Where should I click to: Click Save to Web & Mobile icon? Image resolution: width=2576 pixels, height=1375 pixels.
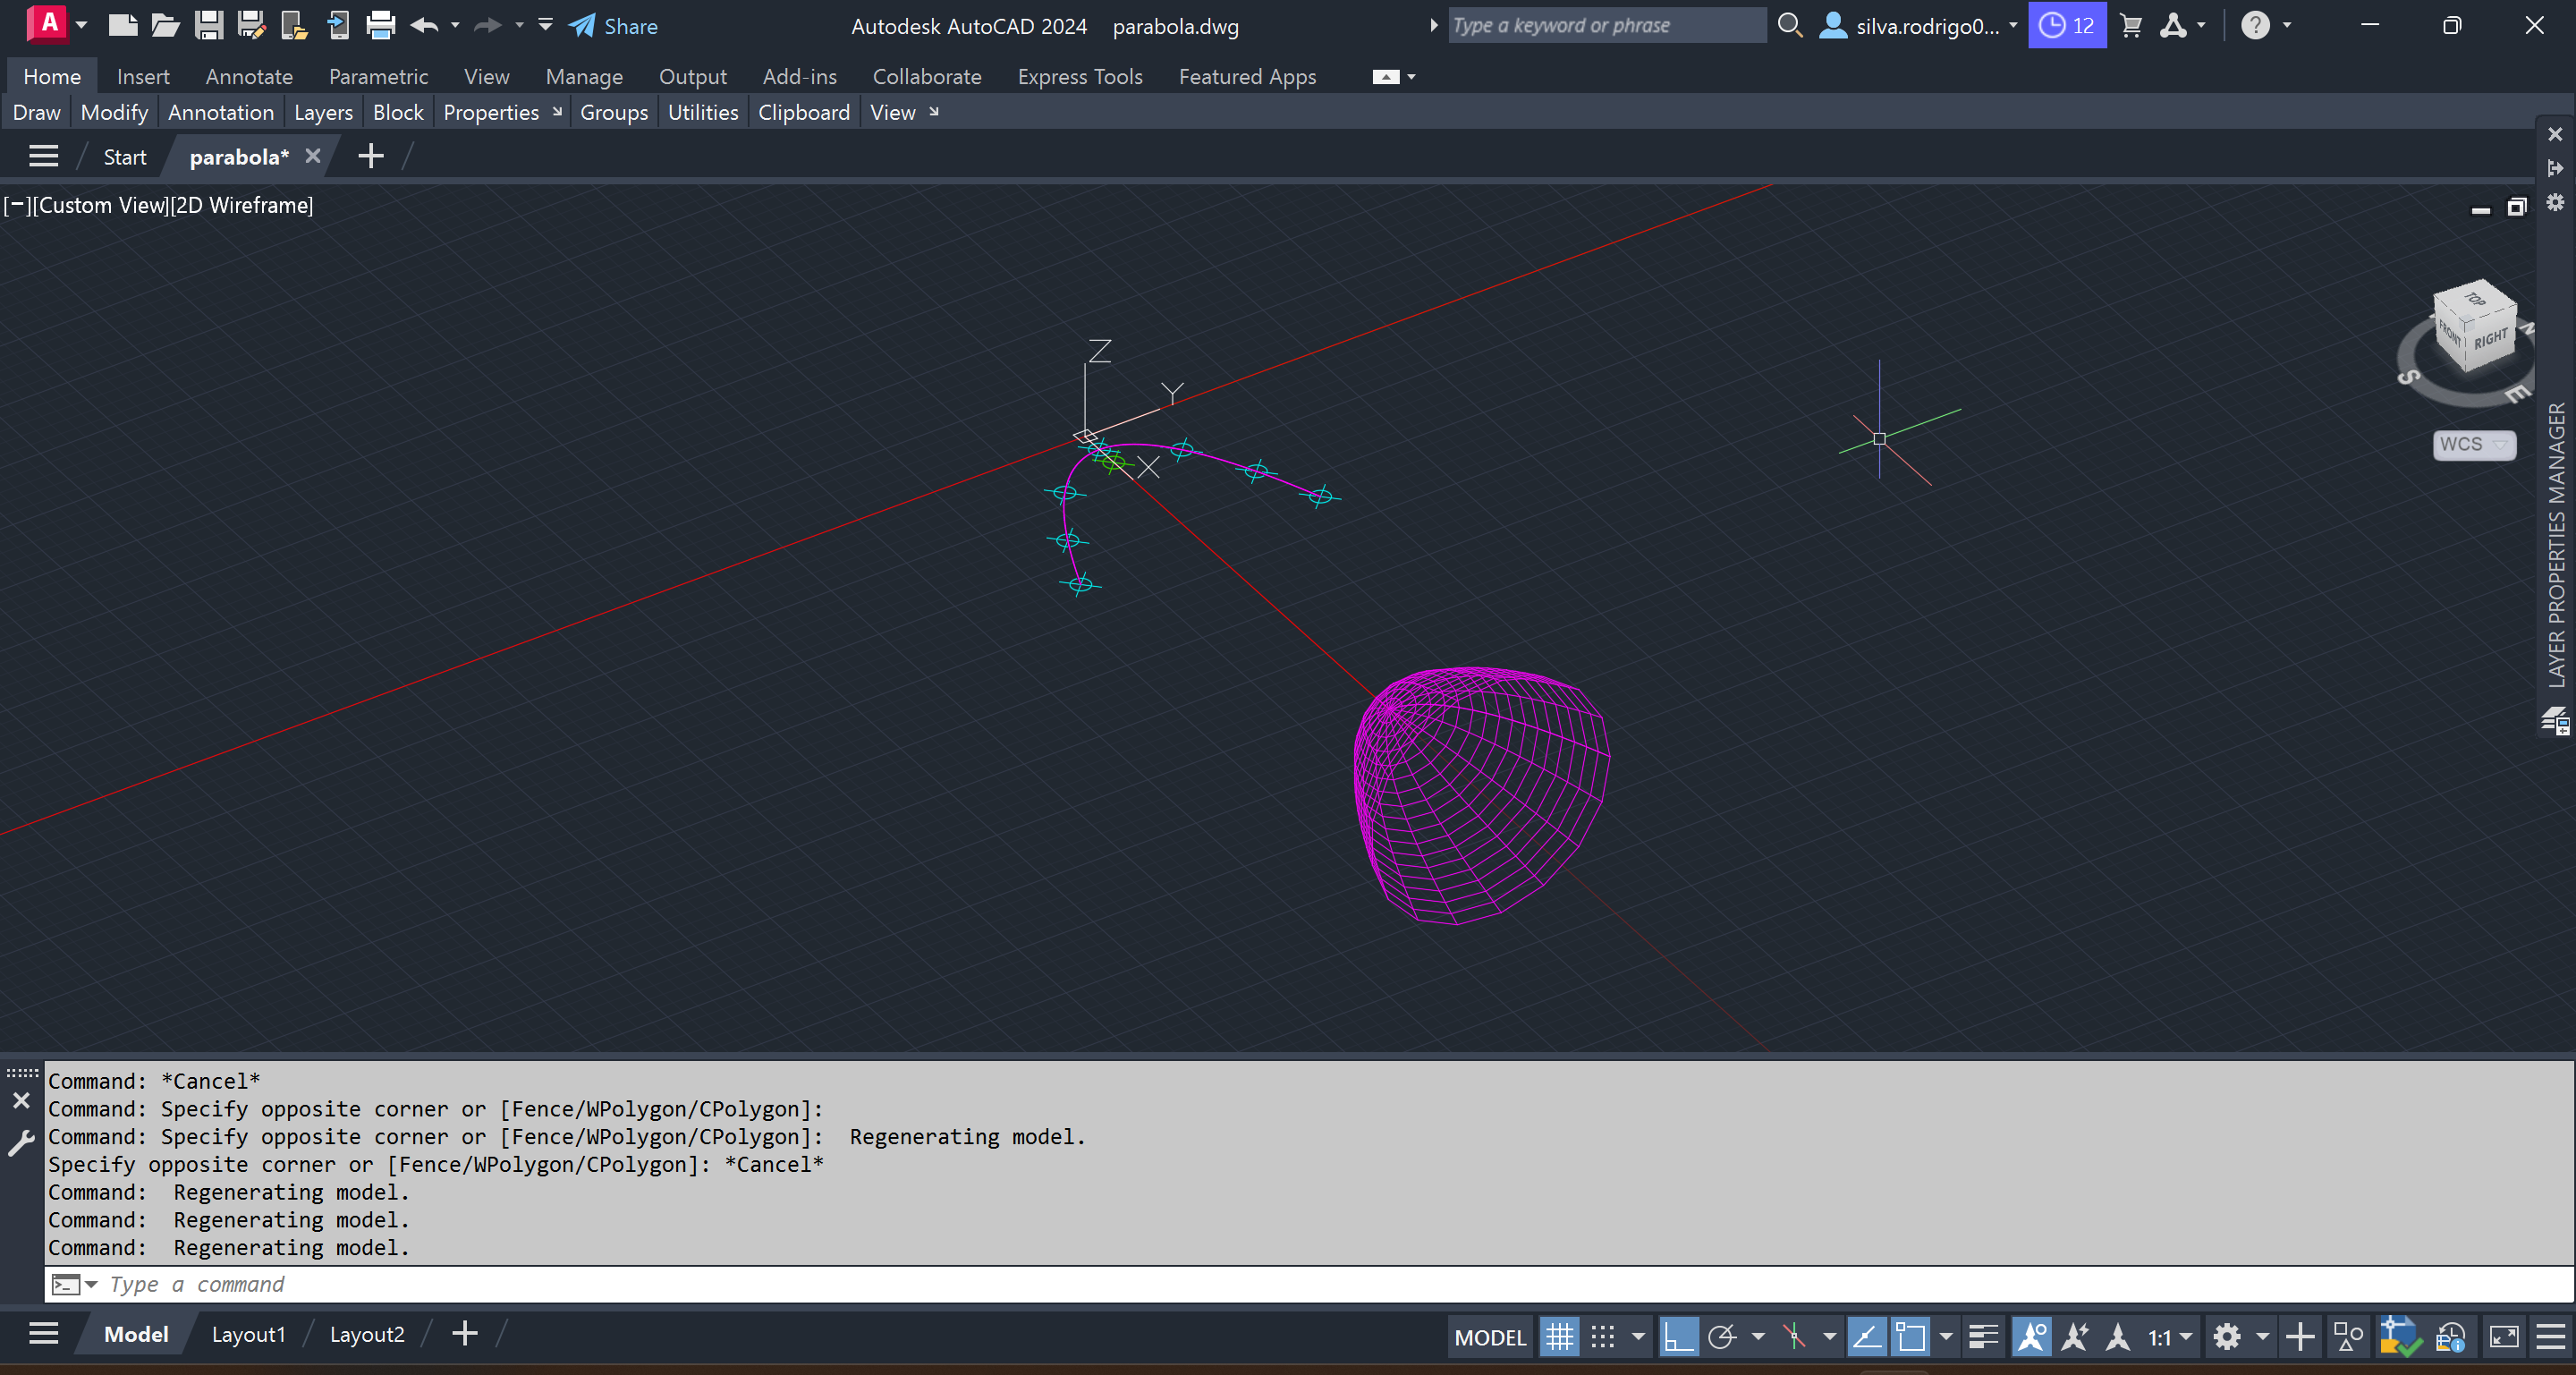[x=338, y=25]
